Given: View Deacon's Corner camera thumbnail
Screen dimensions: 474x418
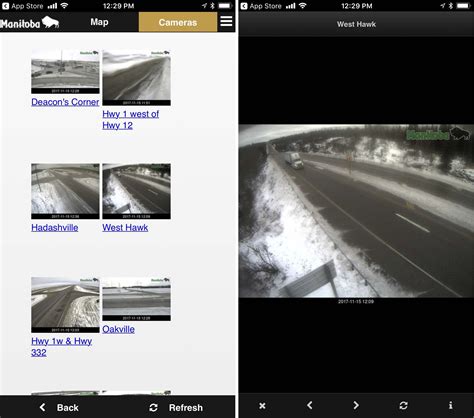Looking at the screenshot, I should [x=65, y=72].
